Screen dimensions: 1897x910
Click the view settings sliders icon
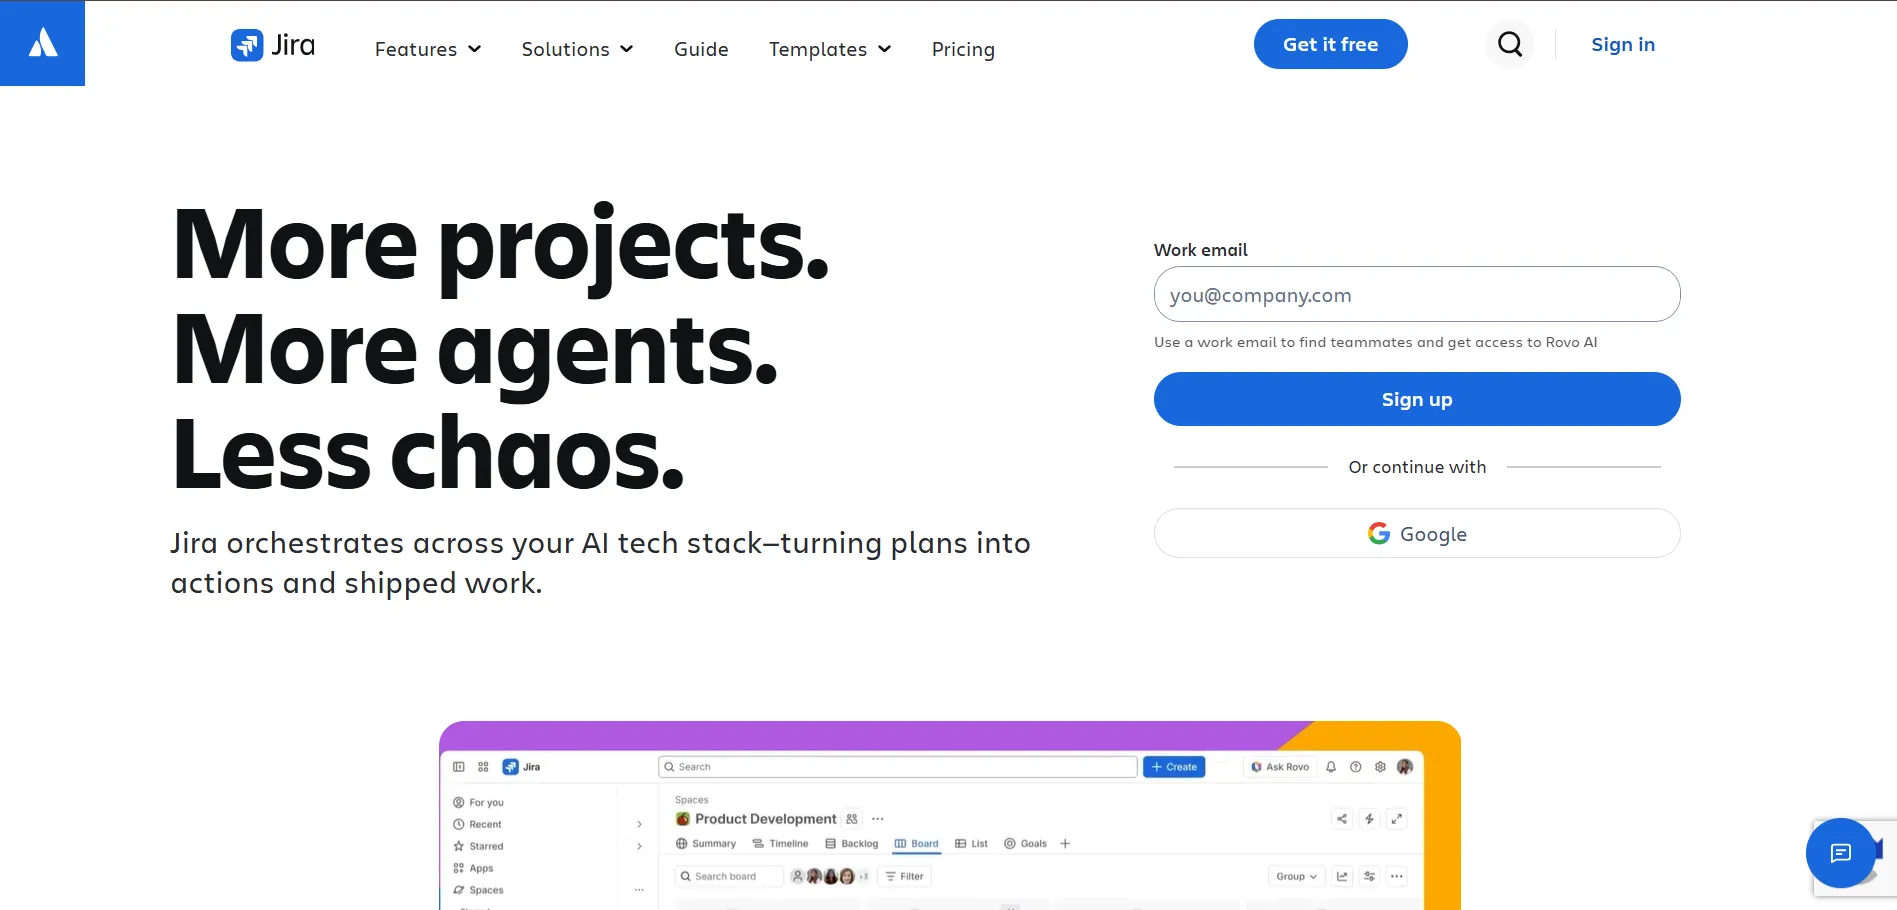1369,876
